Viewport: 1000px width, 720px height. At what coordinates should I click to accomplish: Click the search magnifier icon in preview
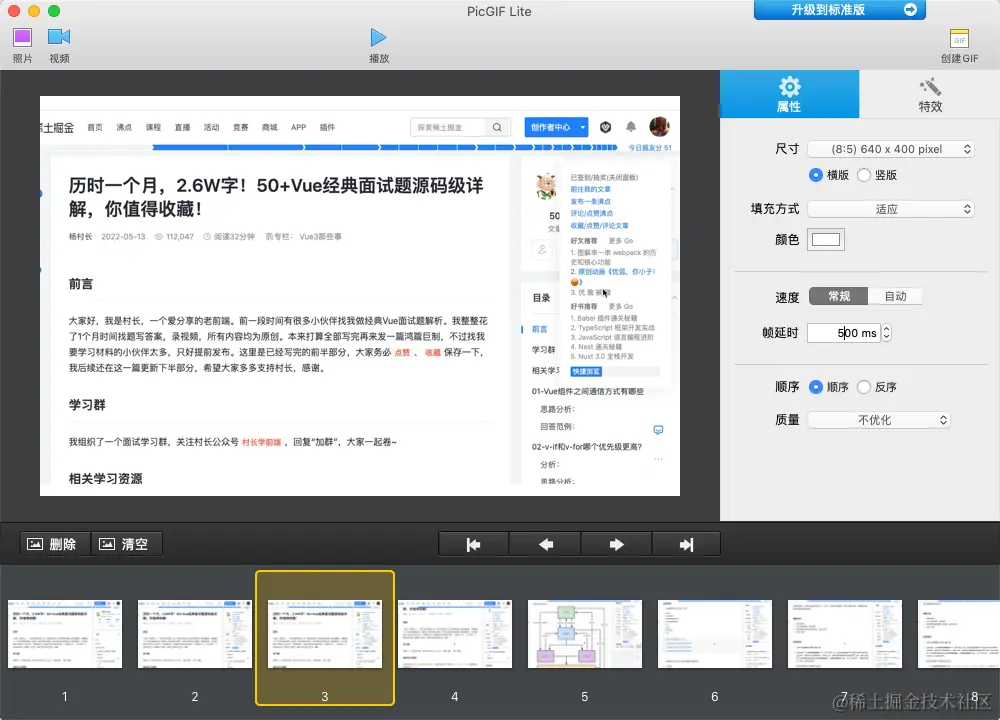(x=497, y=128)
